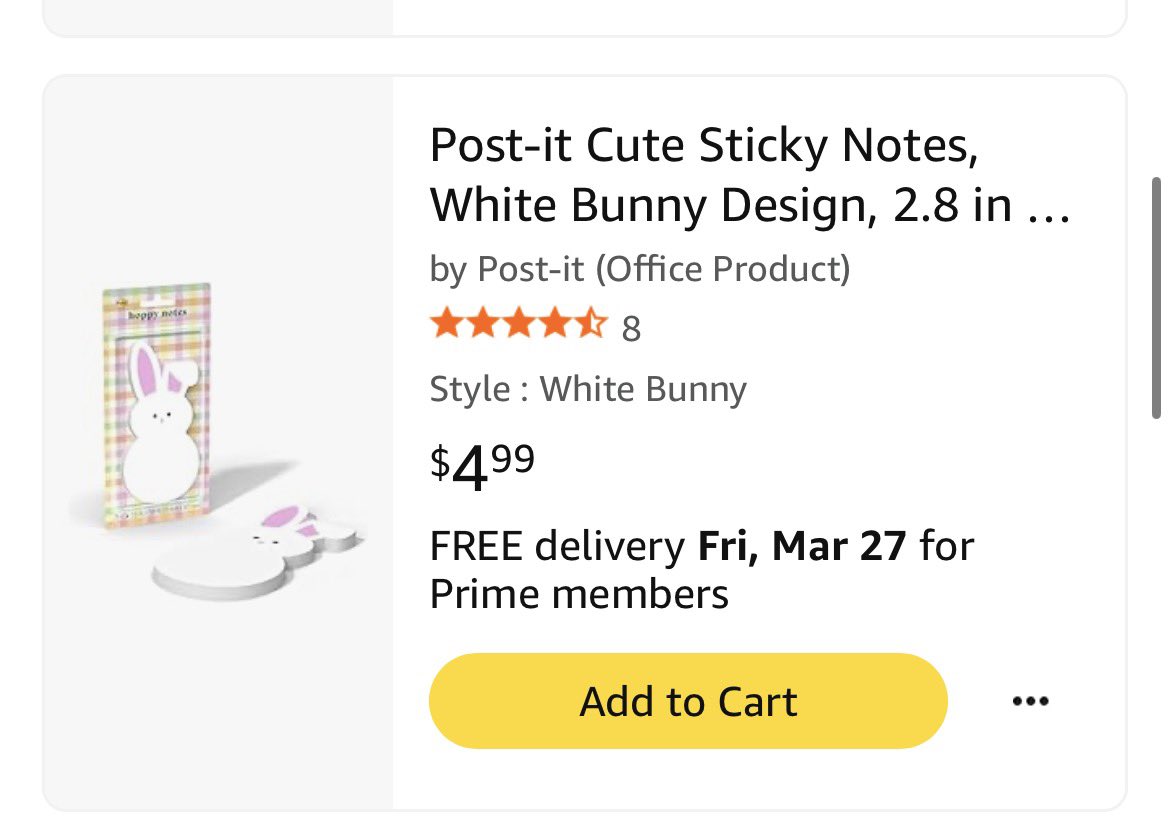Click the half-filled fifth rating star
This screenshot has height=820, width=1170.
(592, 325)
